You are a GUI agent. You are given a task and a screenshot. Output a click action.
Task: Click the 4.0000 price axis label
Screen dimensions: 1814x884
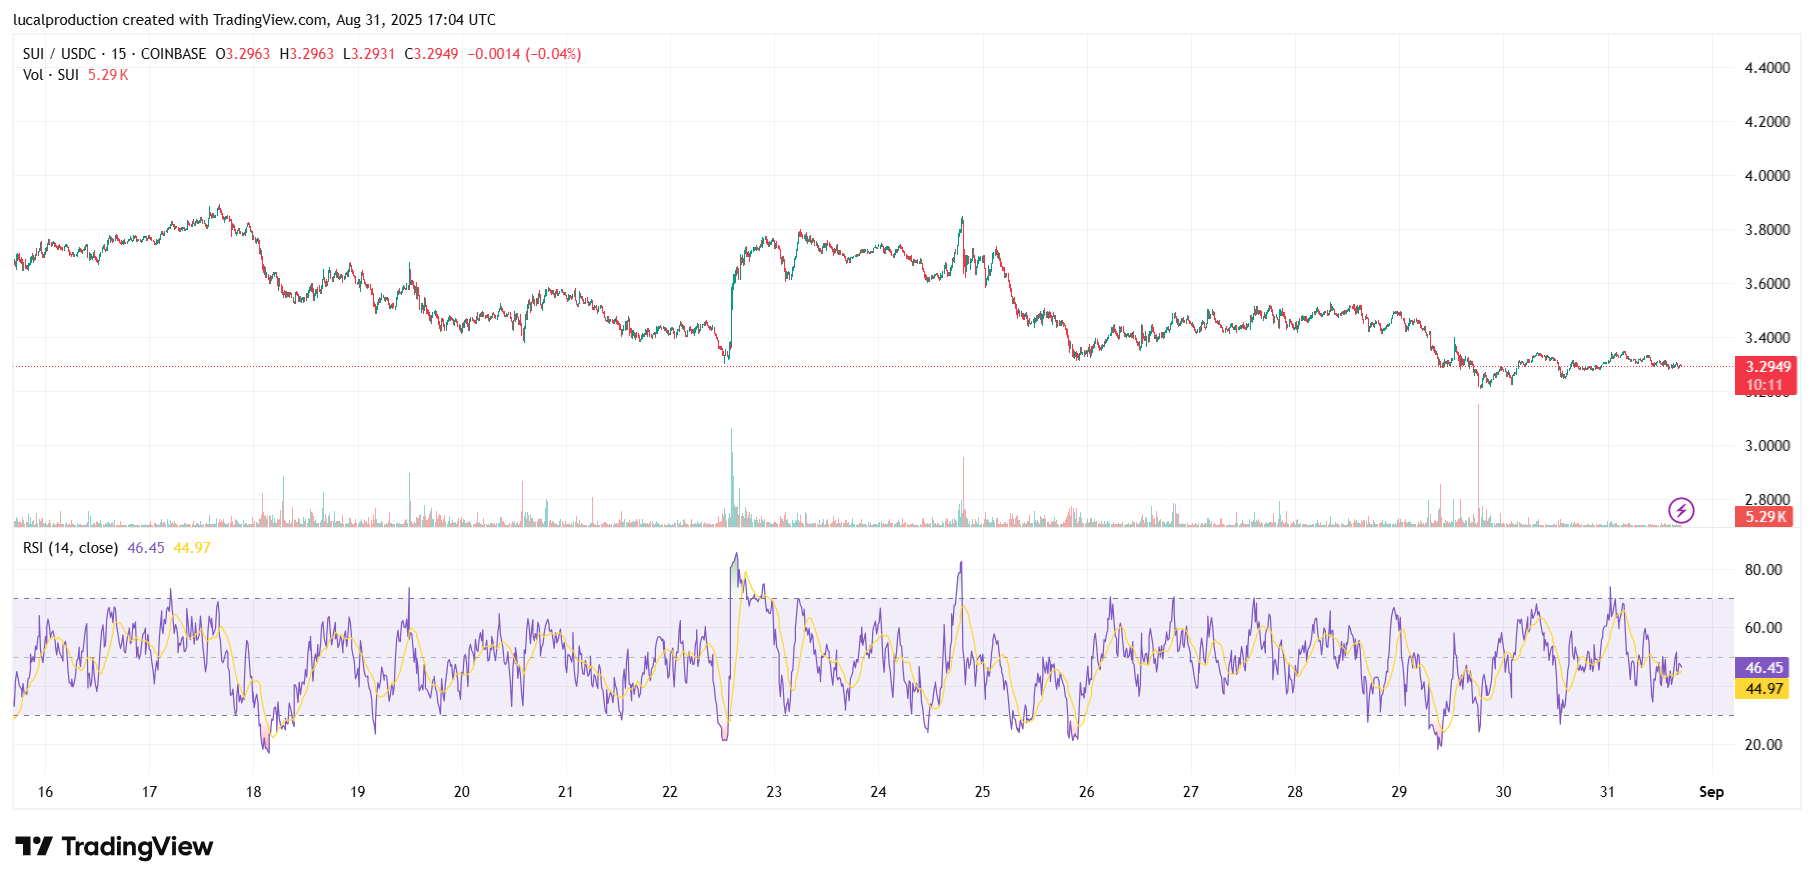coord(1767,176)
